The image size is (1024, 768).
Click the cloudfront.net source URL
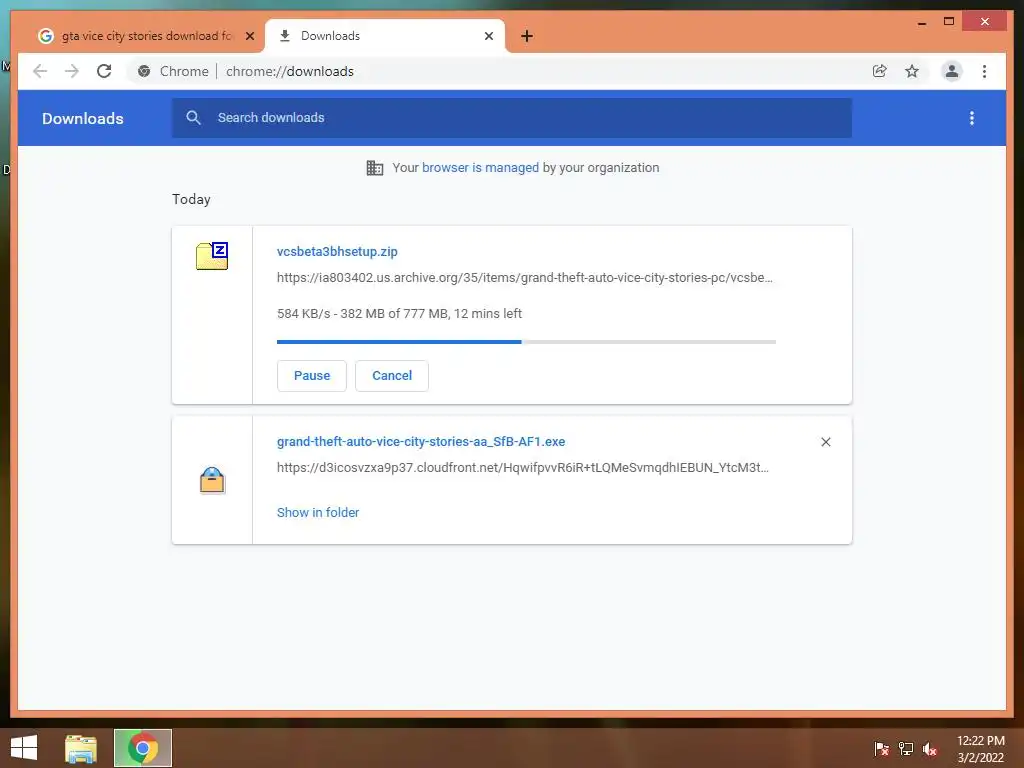pyautogui.click(x=522, y=468)
